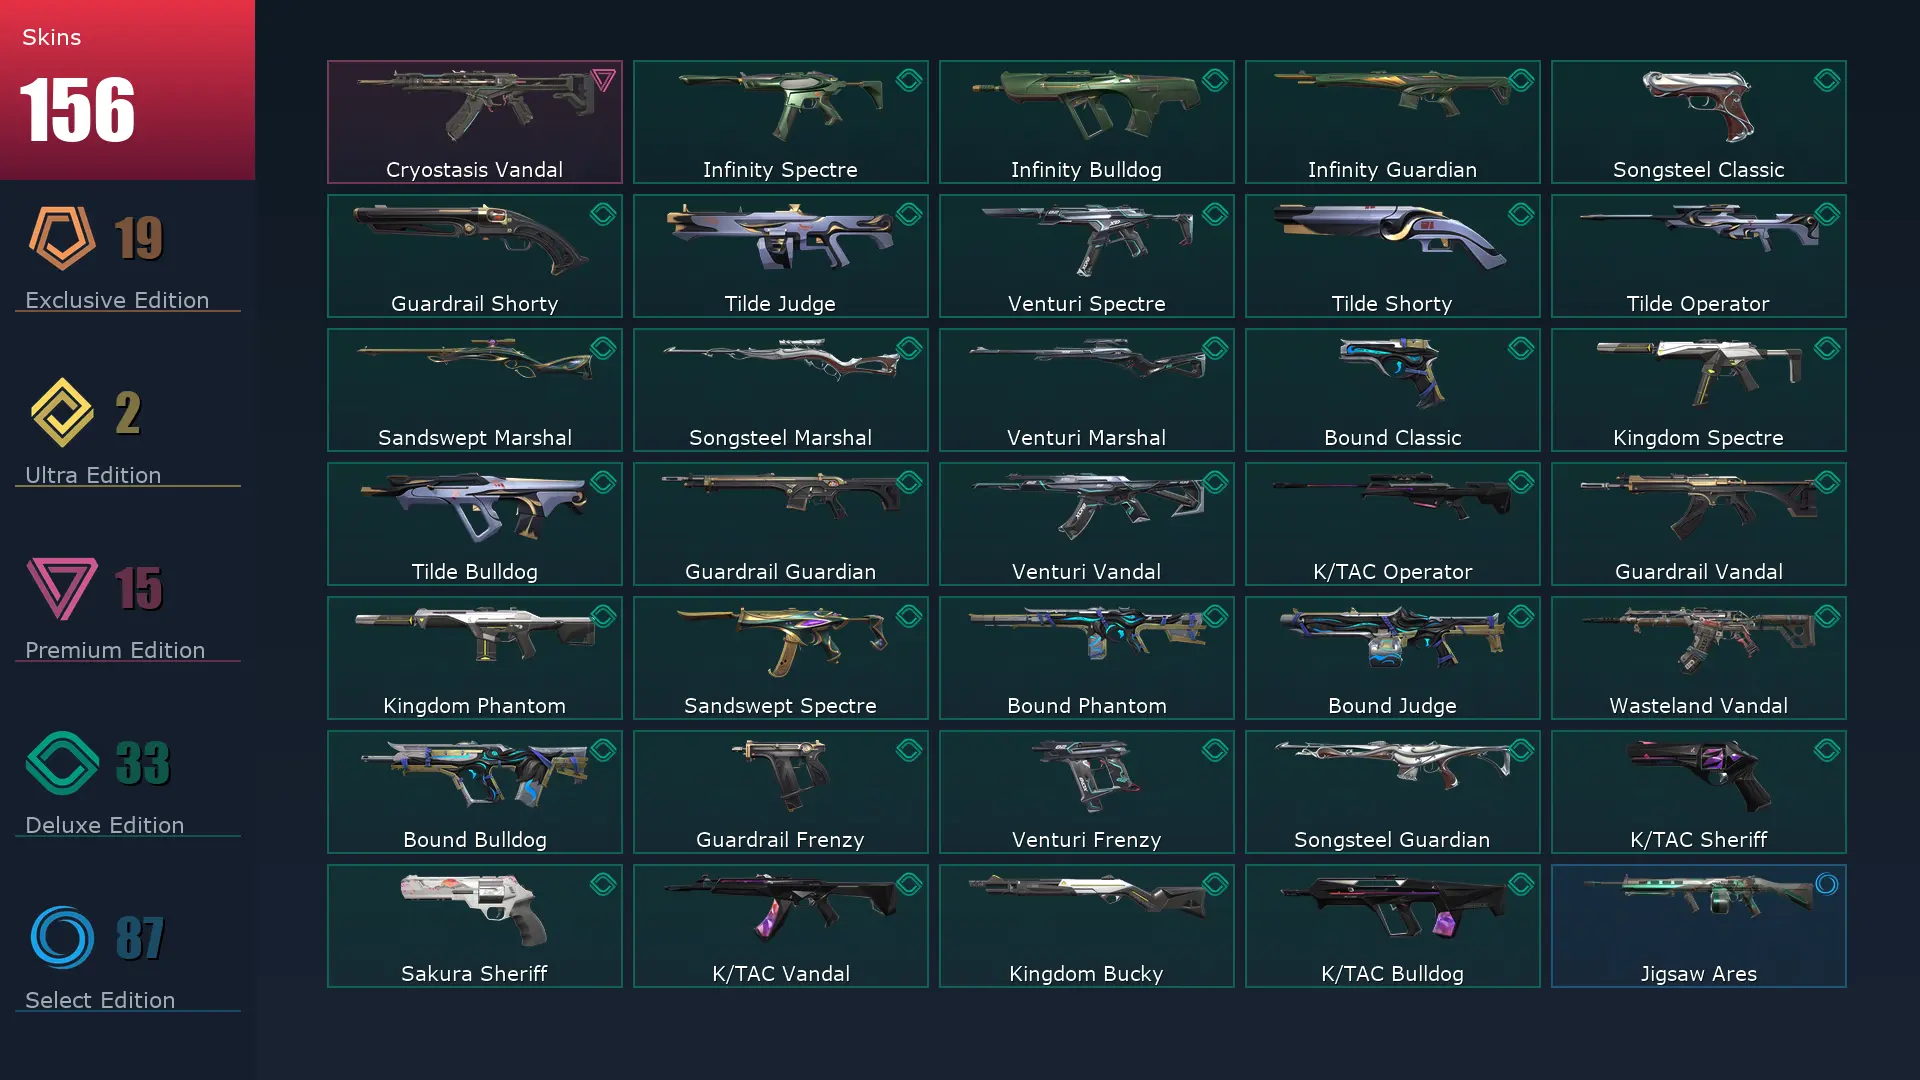Select the Tilde Operator skin card
1920x1080 pixels.
click(1698, 256)
